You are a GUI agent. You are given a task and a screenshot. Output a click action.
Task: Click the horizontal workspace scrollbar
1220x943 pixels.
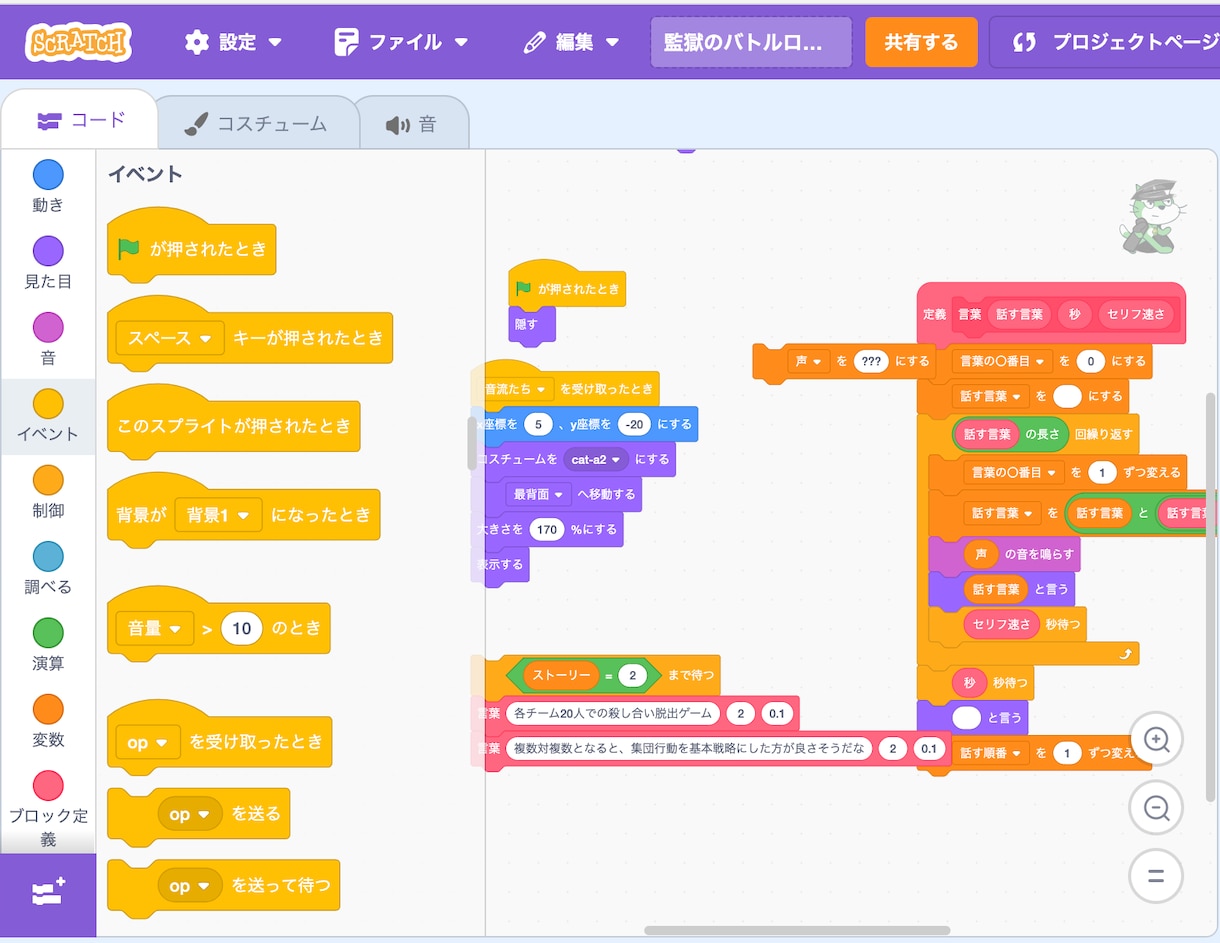pos(797,930)
